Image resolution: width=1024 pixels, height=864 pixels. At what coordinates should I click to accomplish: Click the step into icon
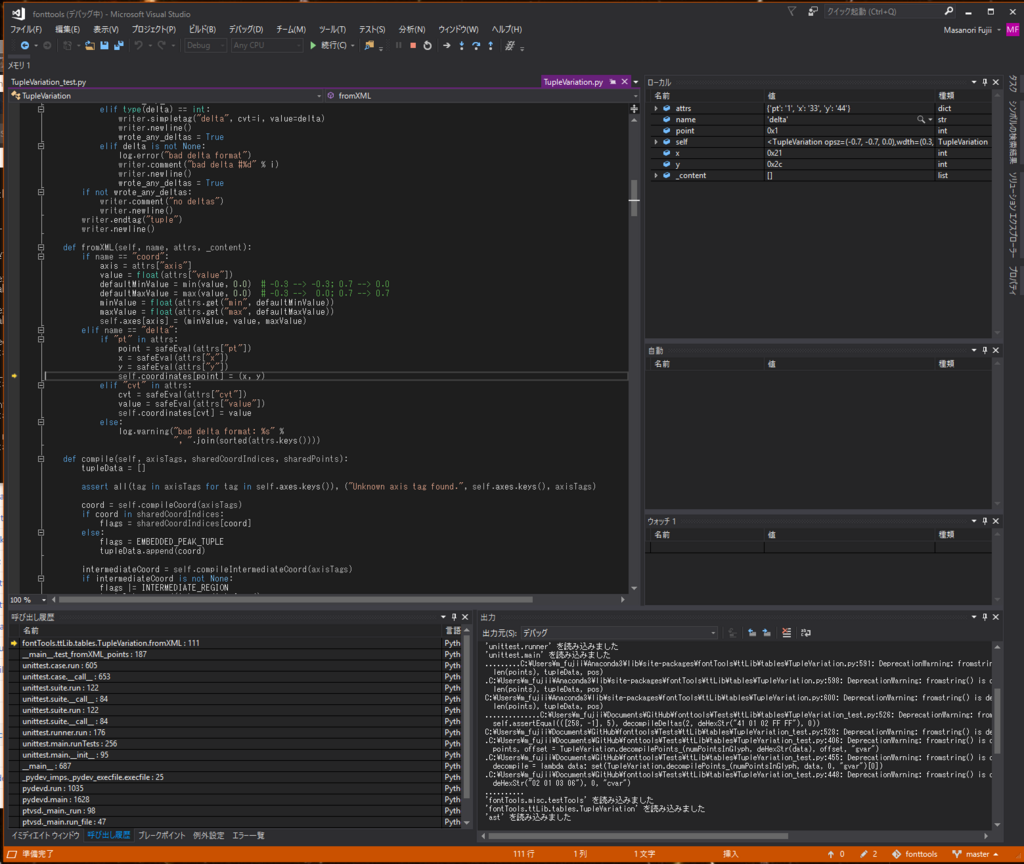462,46
